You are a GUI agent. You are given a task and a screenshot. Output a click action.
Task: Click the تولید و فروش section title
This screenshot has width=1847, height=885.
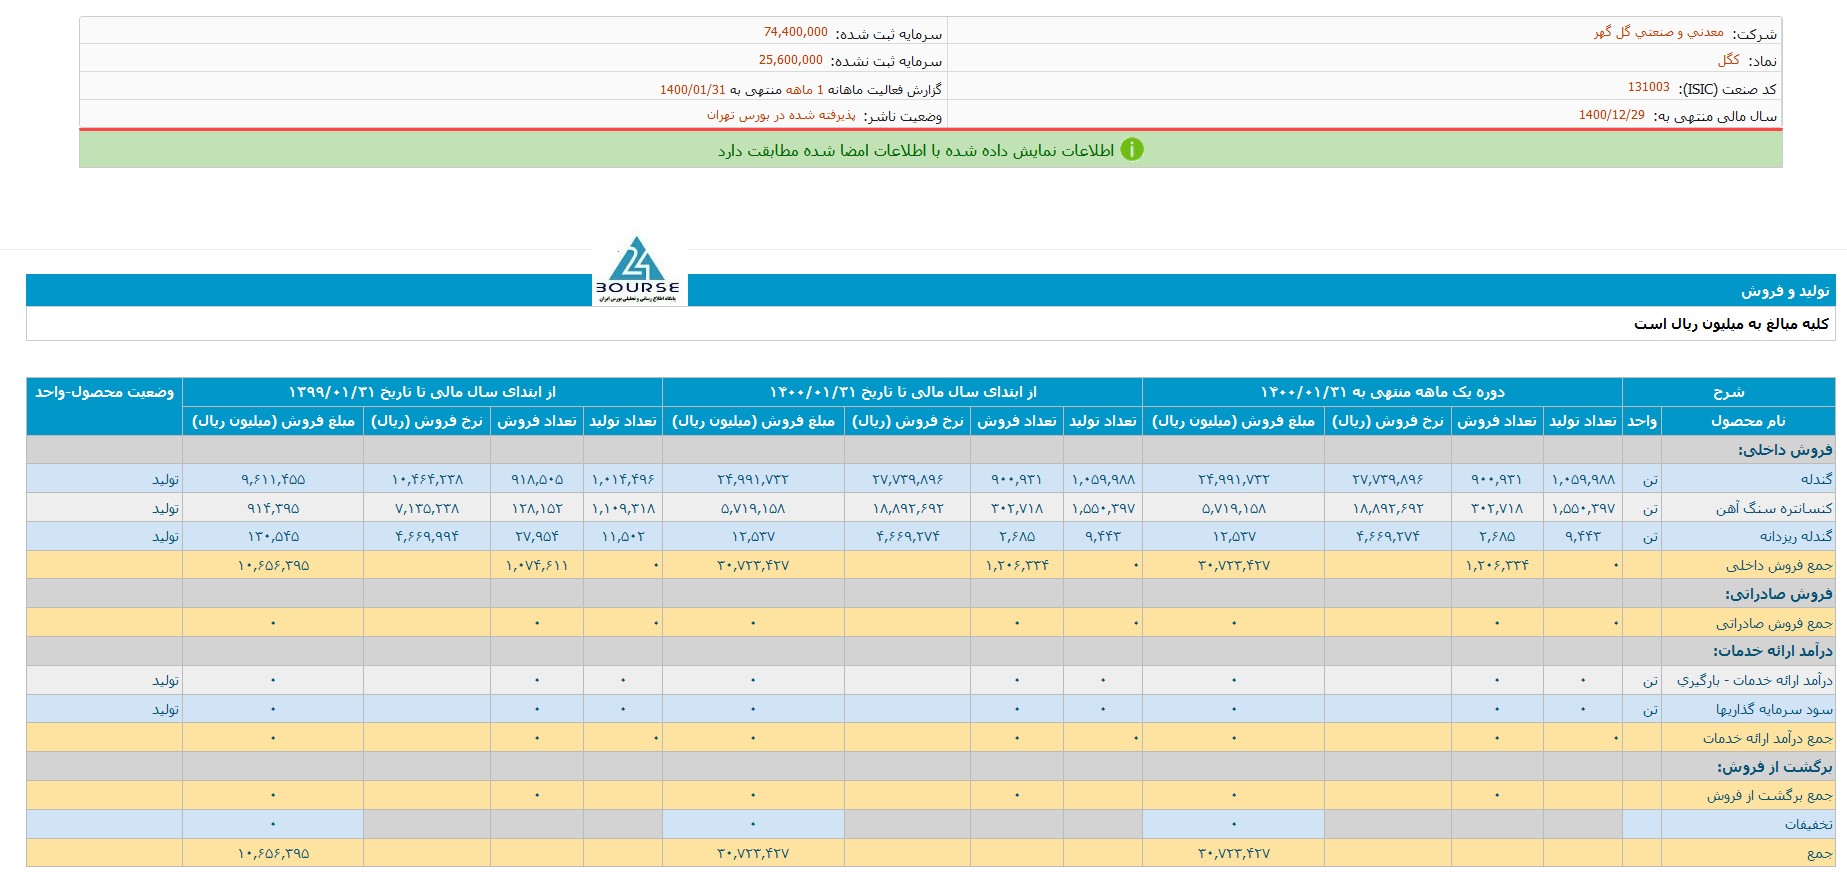click(1785, 291)
